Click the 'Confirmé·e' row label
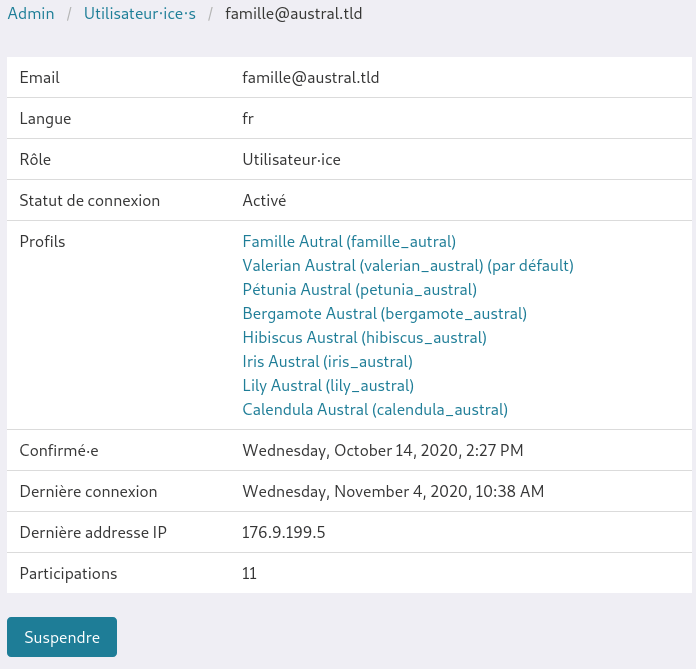 [x=59, y=451]
